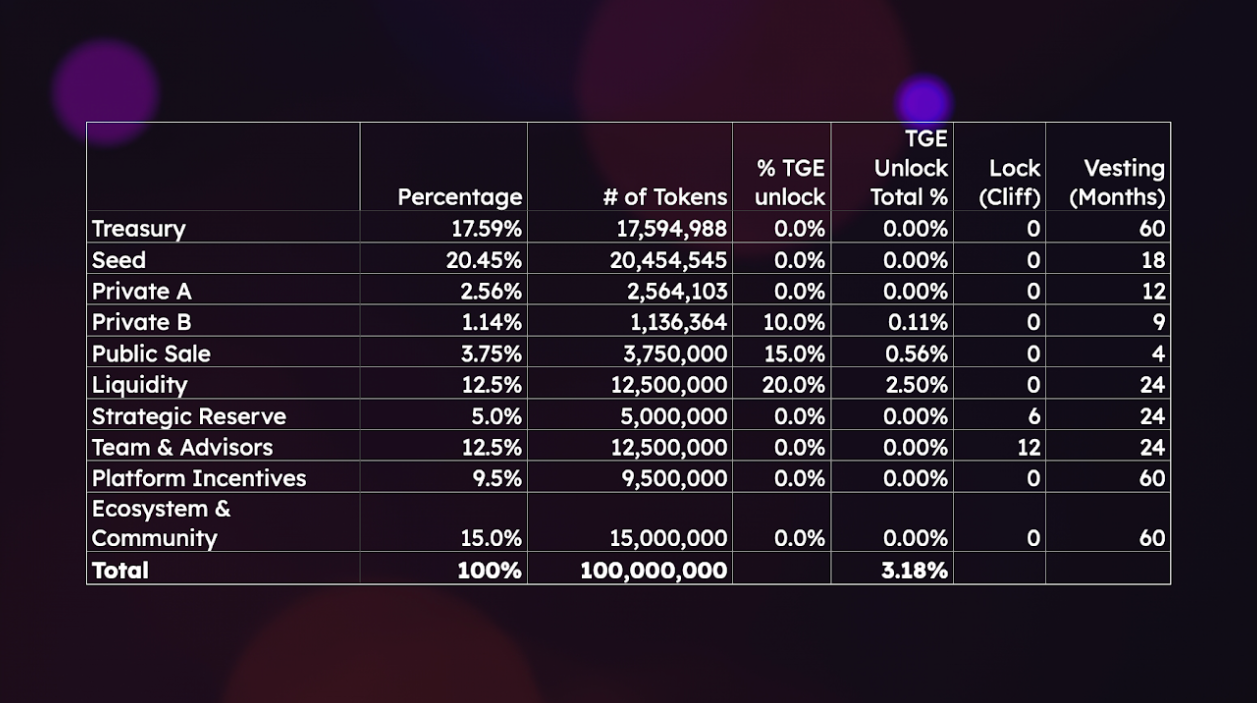Select the Lock (Cliff) column header
This screenshot has width=1257, height=703.
(x=1010, y=183)
